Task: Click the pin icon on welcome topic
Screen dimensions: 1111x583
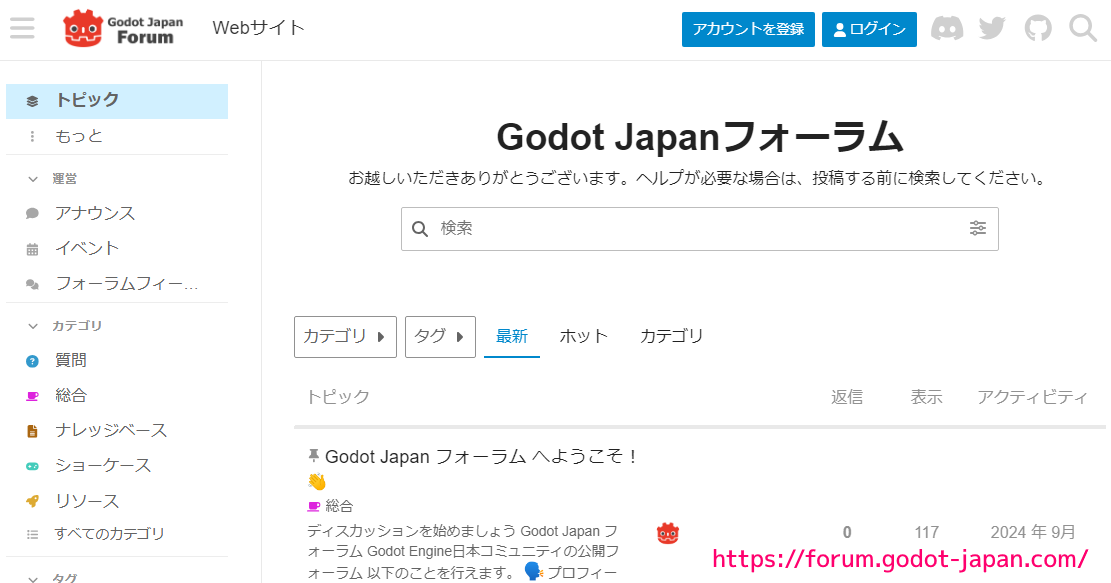Action: pos(313,455)
